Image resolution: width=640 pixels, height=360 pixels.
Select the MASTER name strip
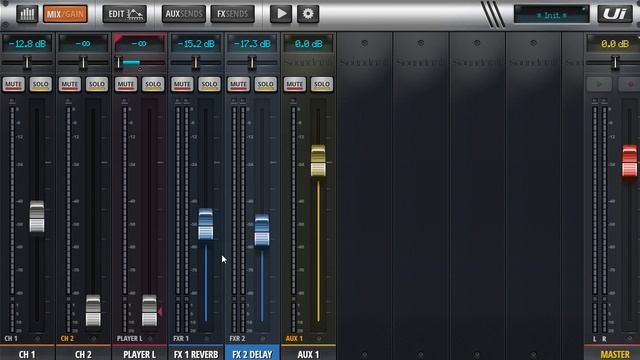click(612, 353)
